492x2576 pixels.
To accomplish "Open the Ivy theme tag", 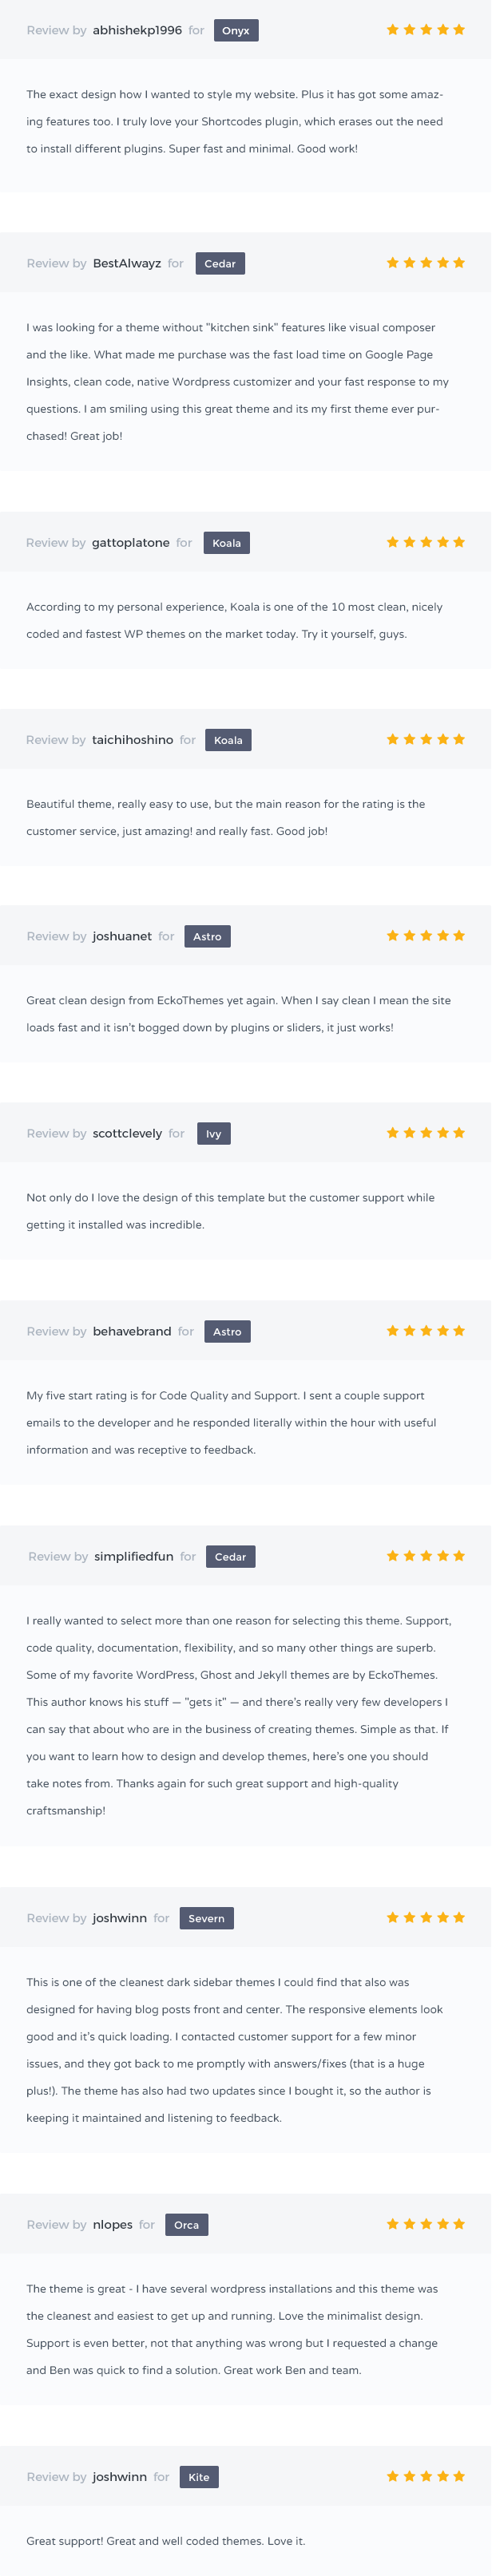I will [214, 1134].
